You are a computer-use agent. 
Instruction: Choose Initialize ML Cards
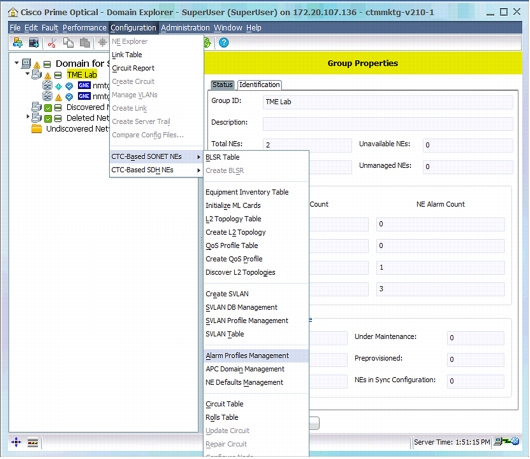coord(257,206)
